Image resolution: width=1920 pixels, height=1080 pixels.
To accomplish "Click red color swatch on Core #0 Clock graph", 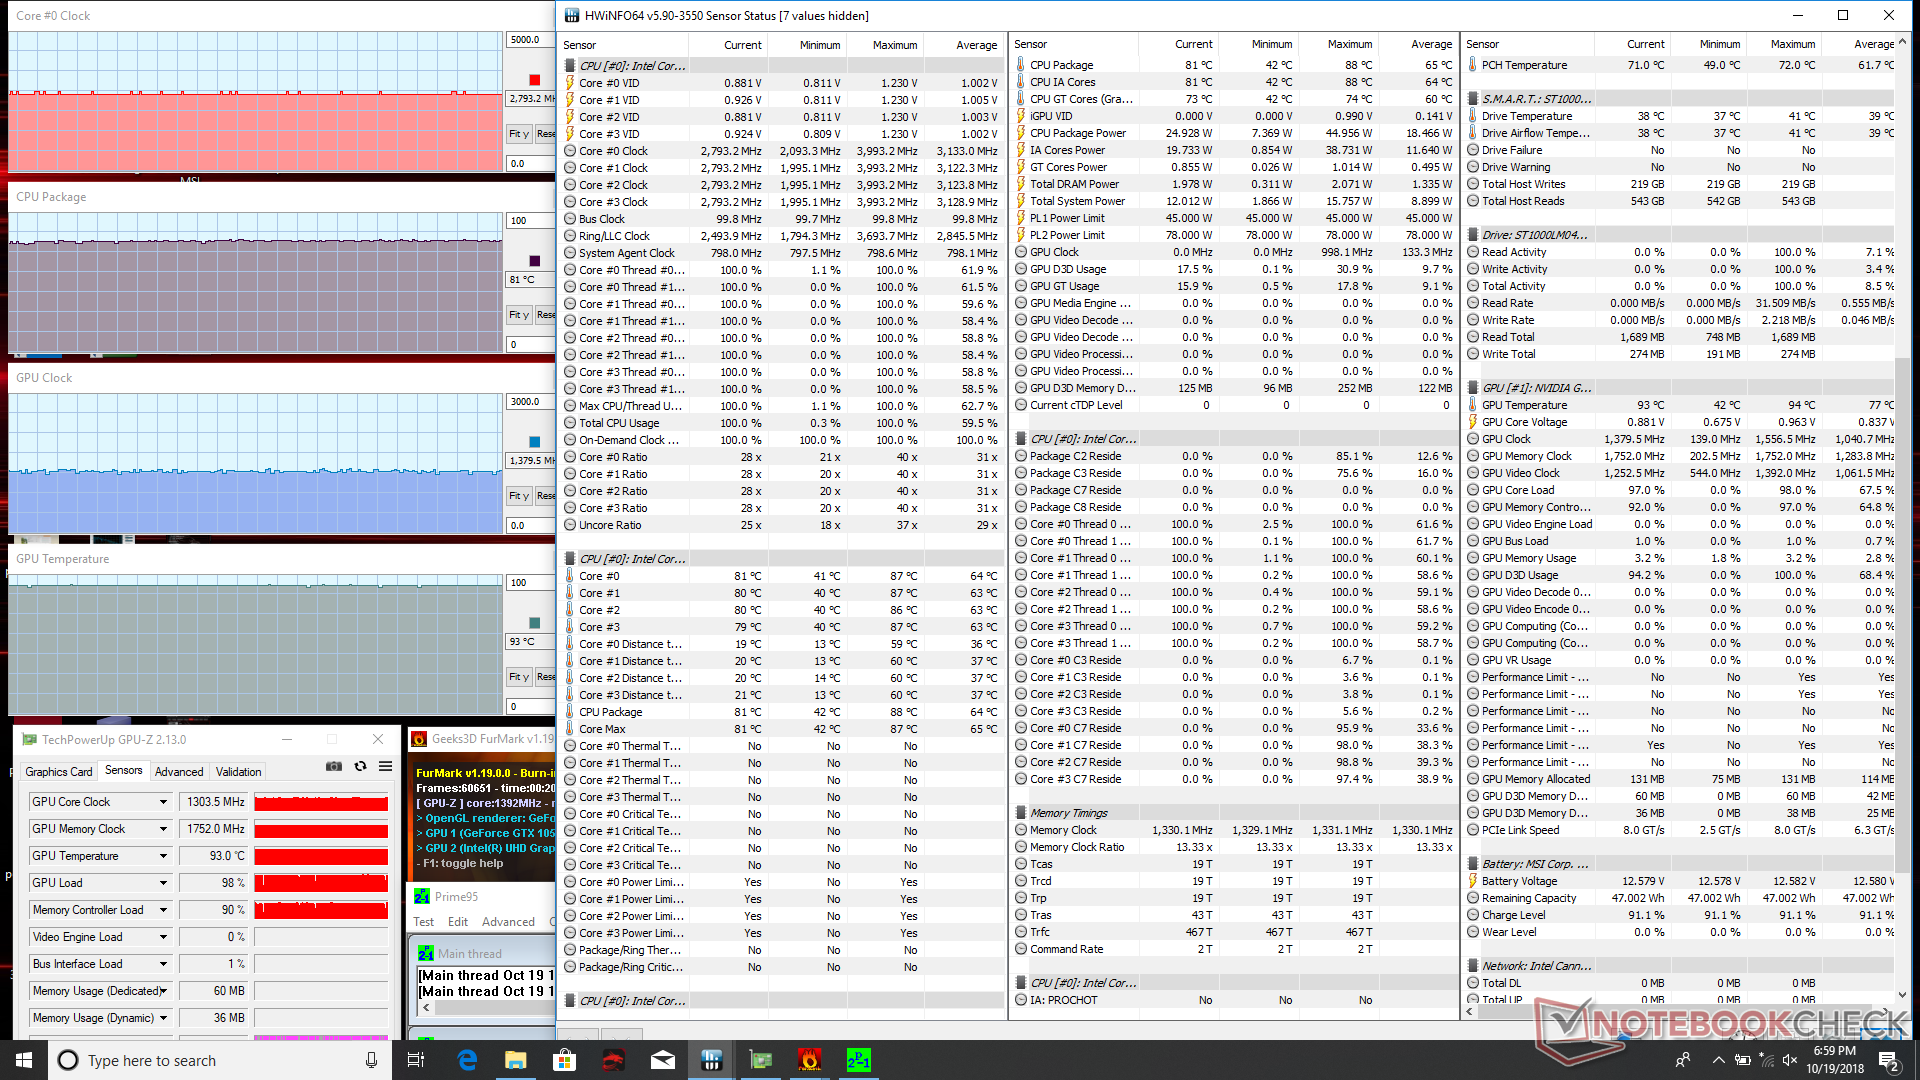I will pos(534,80).
